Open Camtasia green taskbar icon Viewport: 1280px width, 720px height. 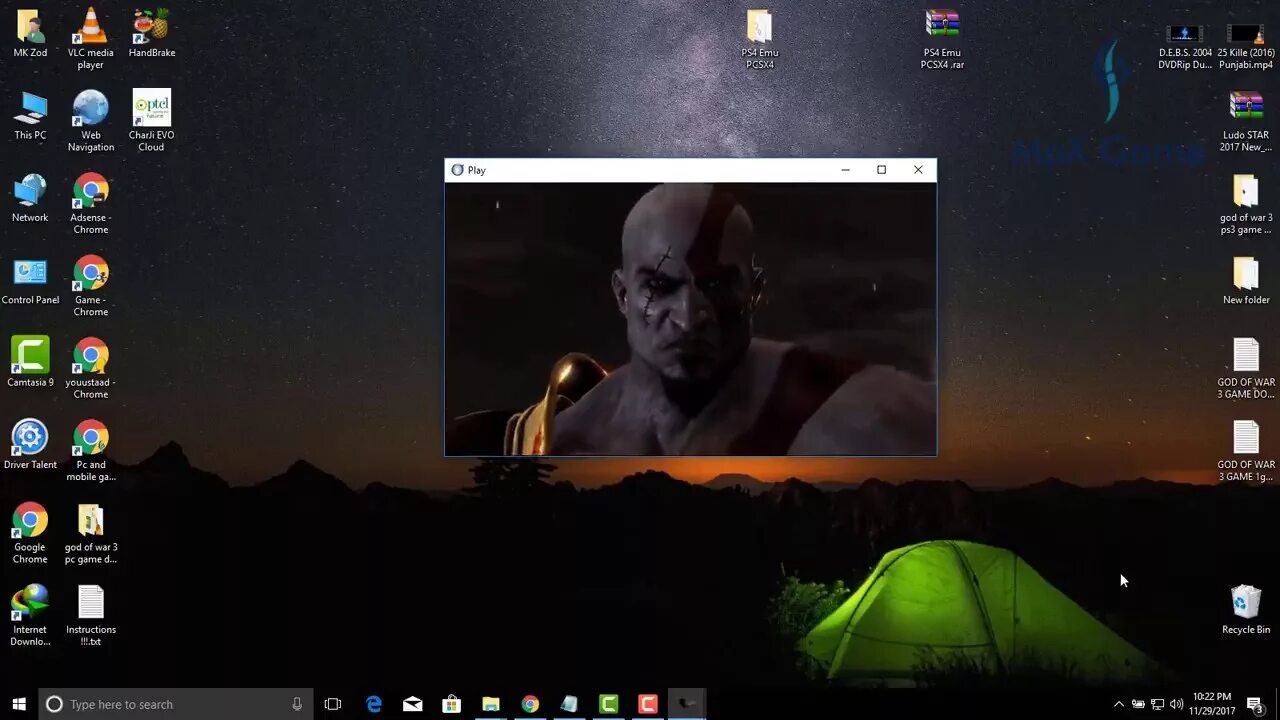pyautogui.click(x=608, y=704)
